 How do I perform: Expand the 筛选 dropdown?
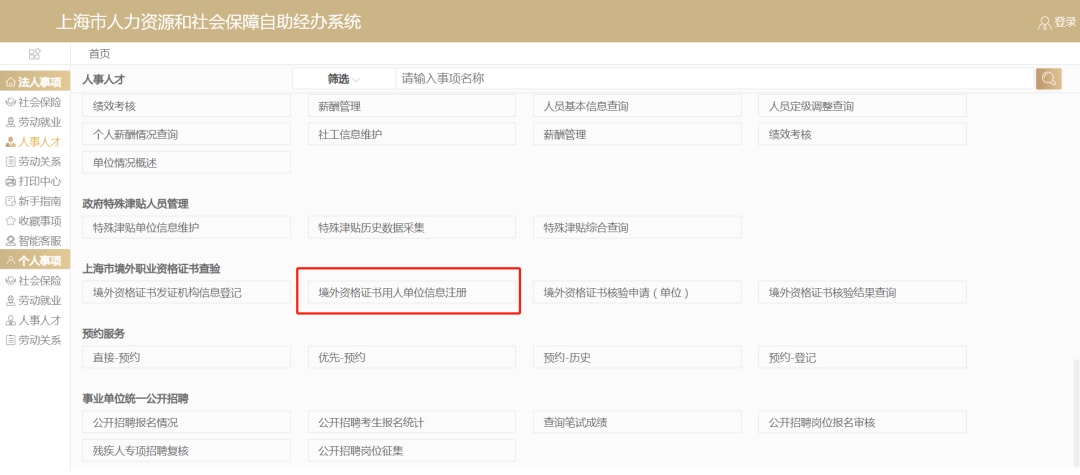(343, 79)
